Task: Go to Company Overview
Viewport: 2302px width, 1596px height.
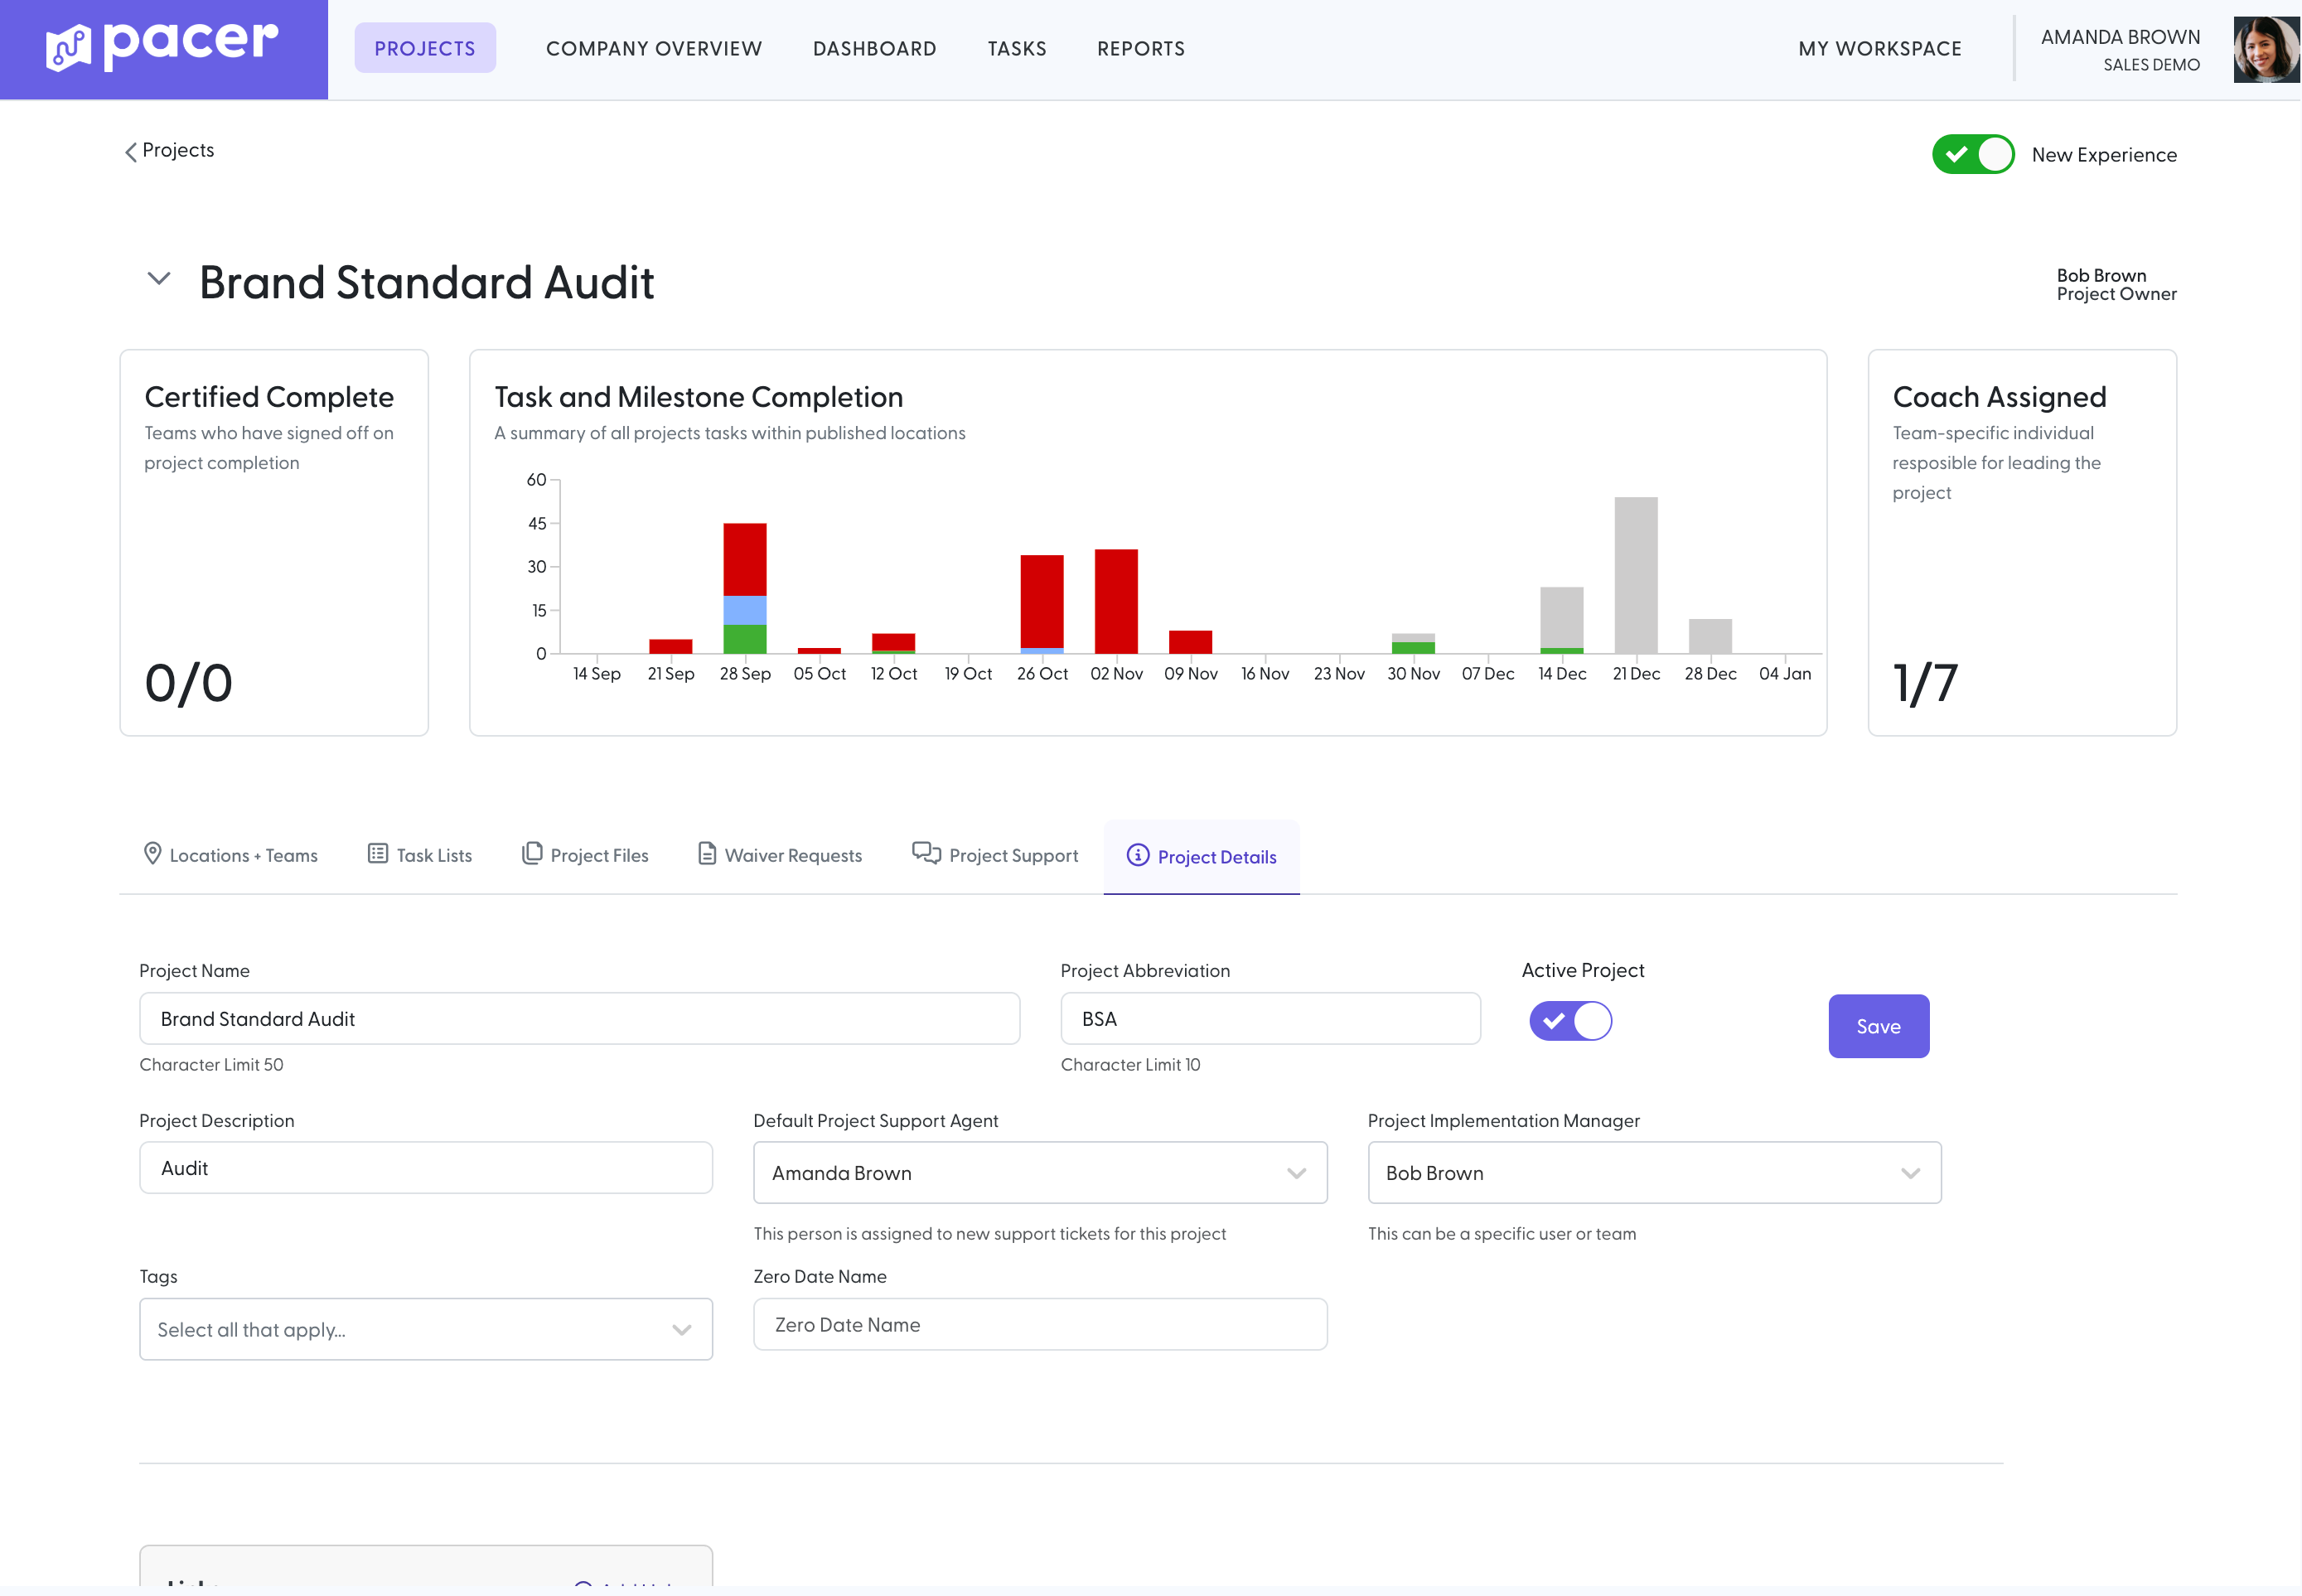Action: (x=654, y=48)
